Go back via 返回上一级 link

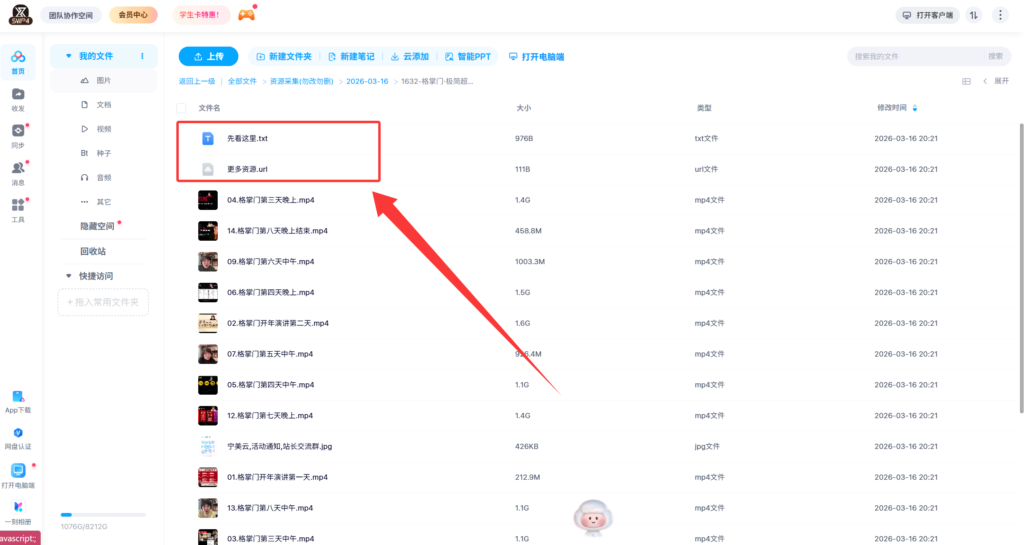click(x=197, y=82)
